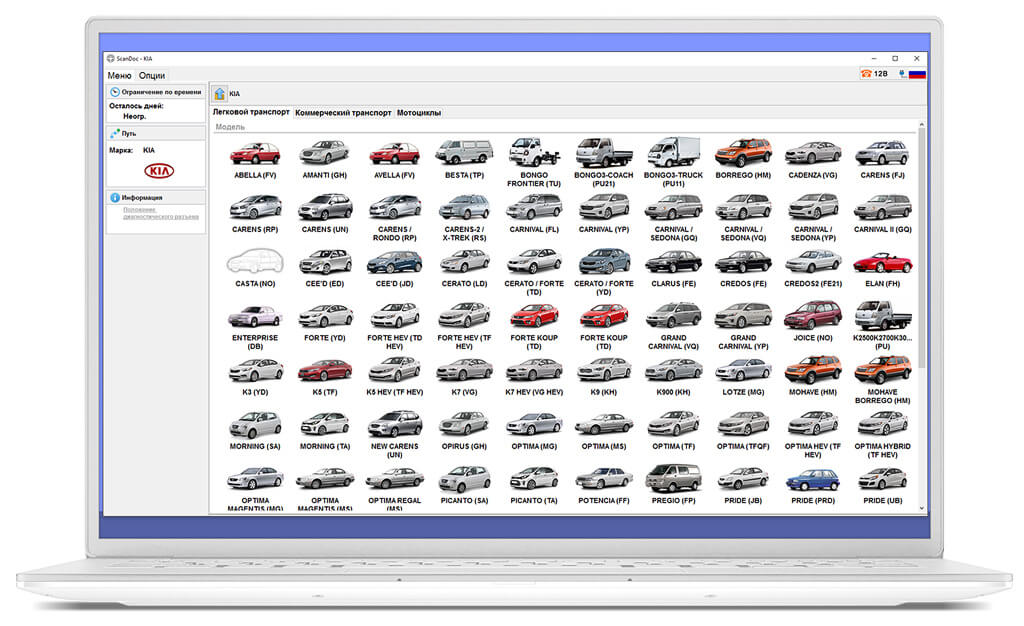Open the Меню menu
This screenshot has width=1024, height=626.
pos(119,76)
